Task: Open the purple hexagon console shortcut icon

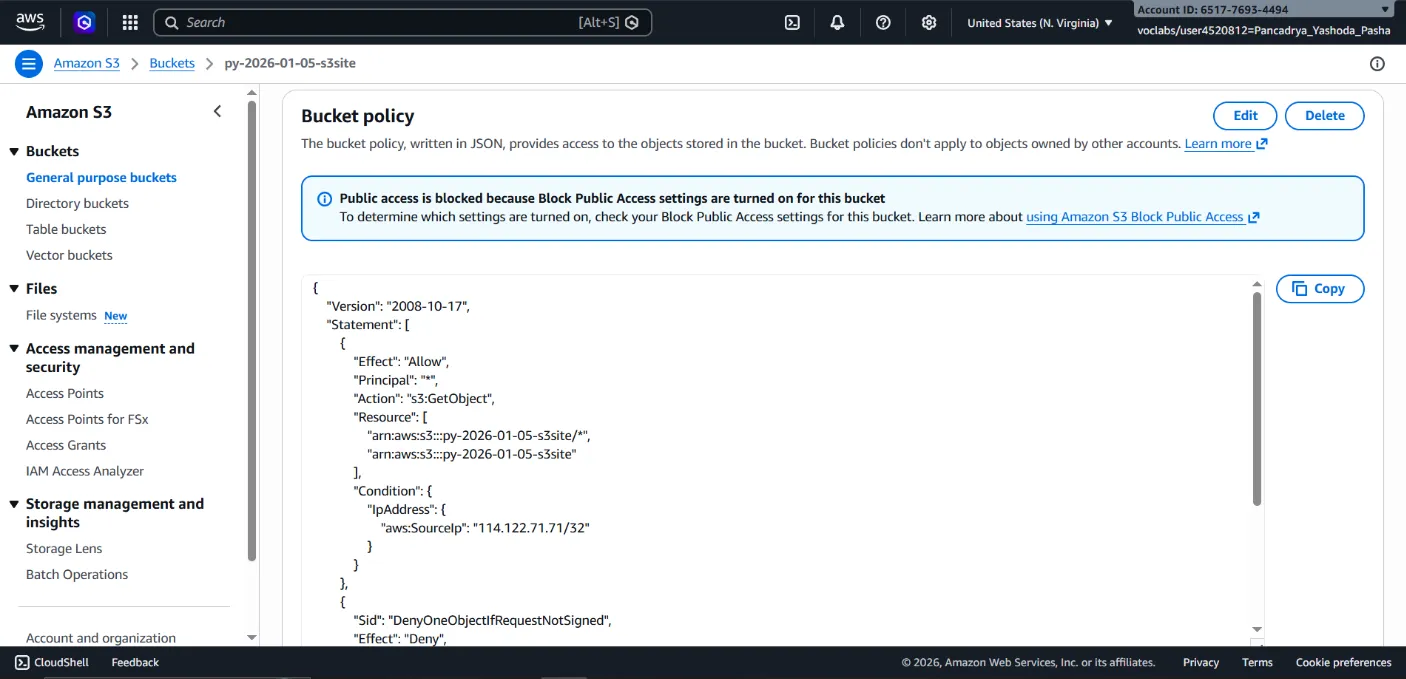Action: (x=85, y=22)
